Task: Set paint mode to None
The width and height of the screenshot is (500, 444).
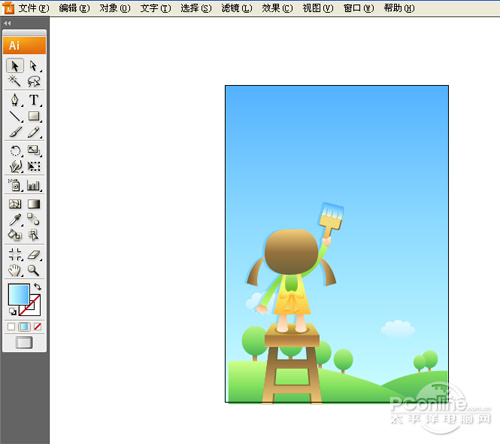Action: [x=38, y=327]
